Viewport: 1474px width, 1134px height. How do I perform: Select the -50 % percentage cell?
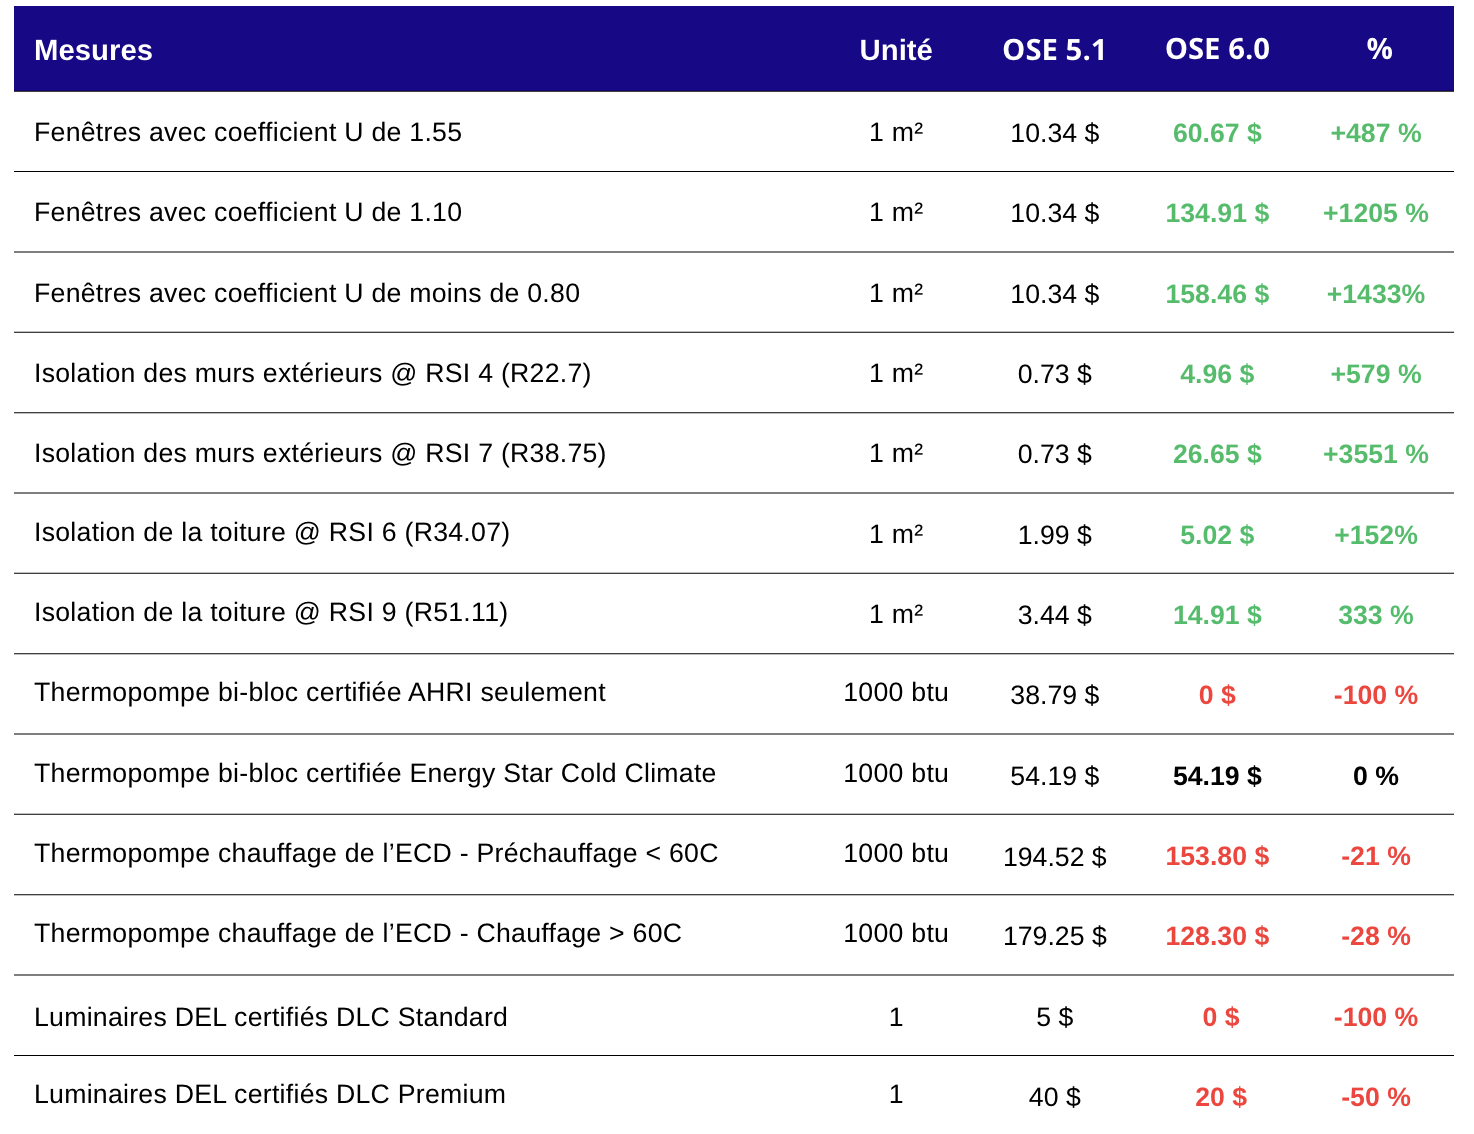click(1375, 1097)
